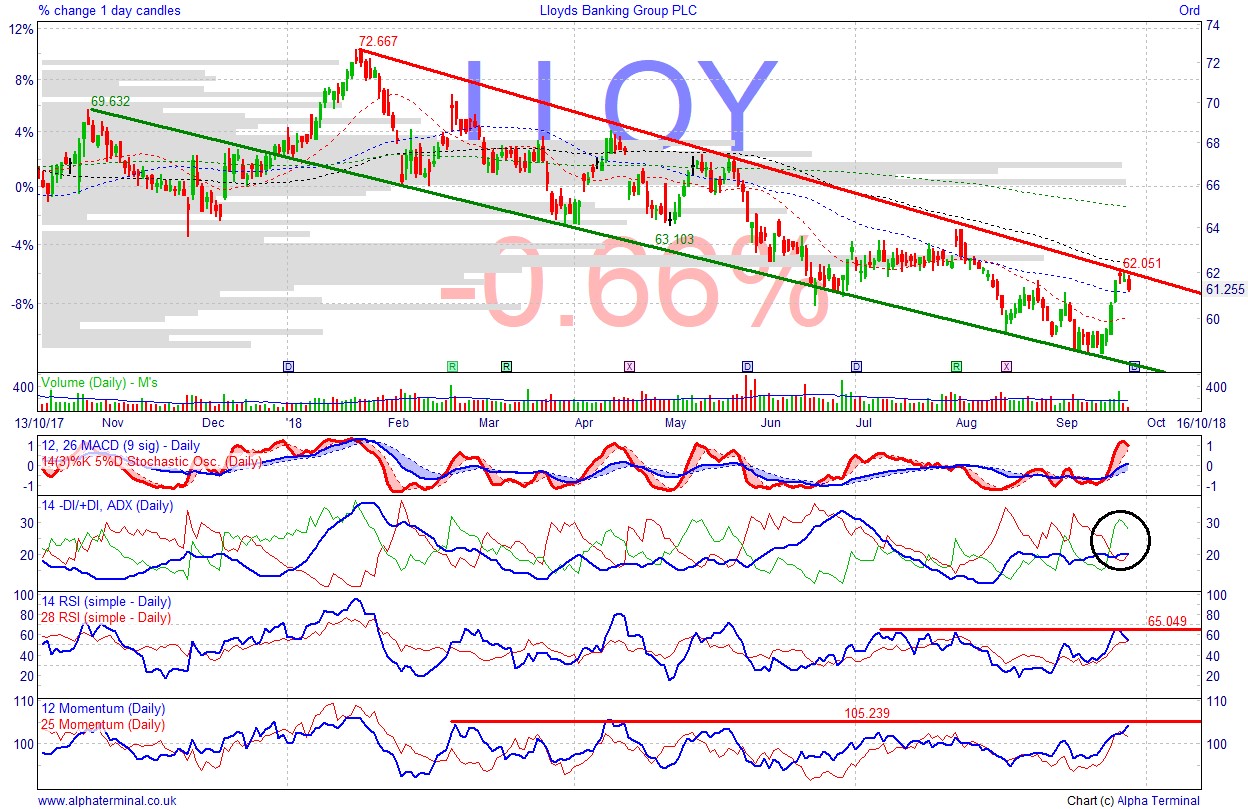Viewport: 1248px width, 809px height.
Task: Click the light green R marker in February
Action: [452, 367]
